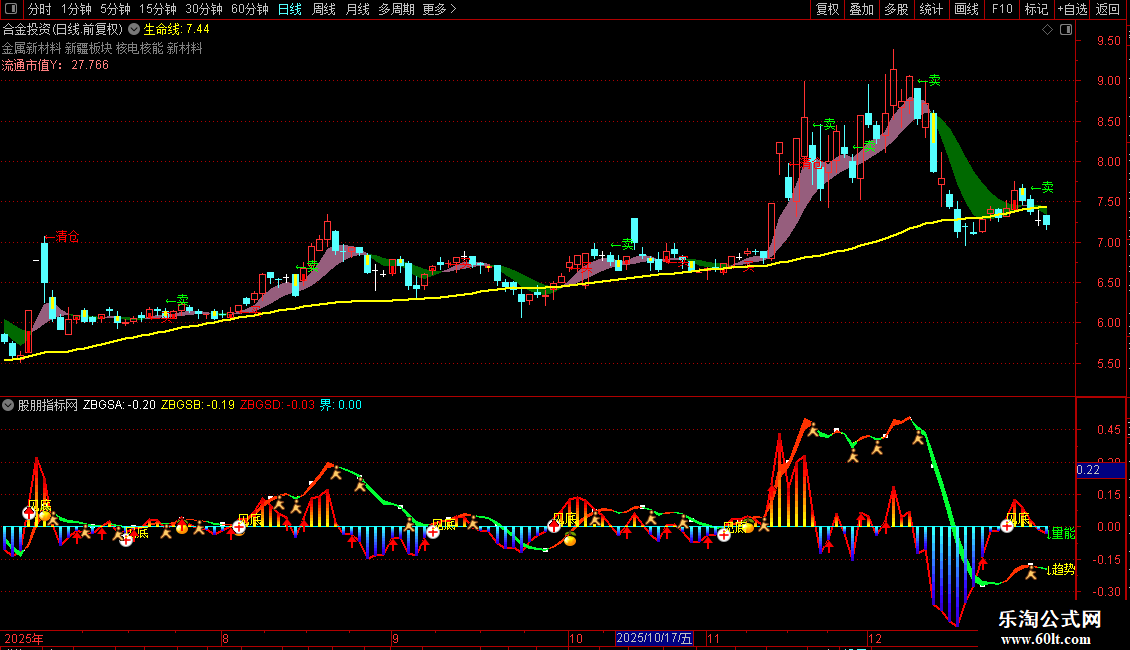Screen dimensions: 1130x650
Task: Select the 日线 daily chart tab
Action: pos(290,9)
